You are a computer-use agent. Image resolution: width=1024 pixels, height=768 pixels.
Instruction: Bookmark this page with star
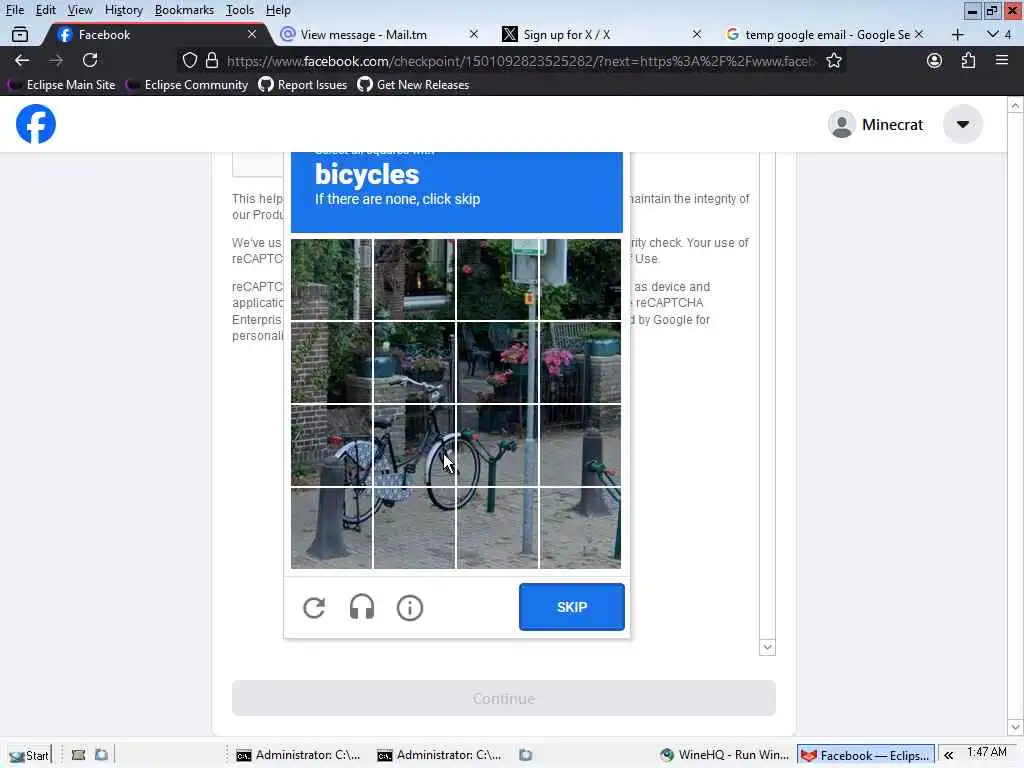click(x=833, y=61)
